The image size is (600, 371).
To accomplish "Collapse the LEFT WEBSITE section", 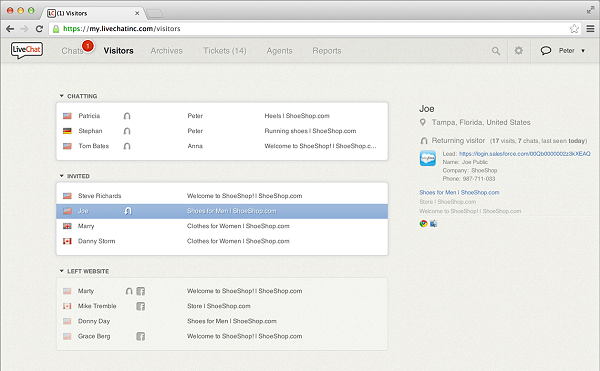I will tap(62, 271).
